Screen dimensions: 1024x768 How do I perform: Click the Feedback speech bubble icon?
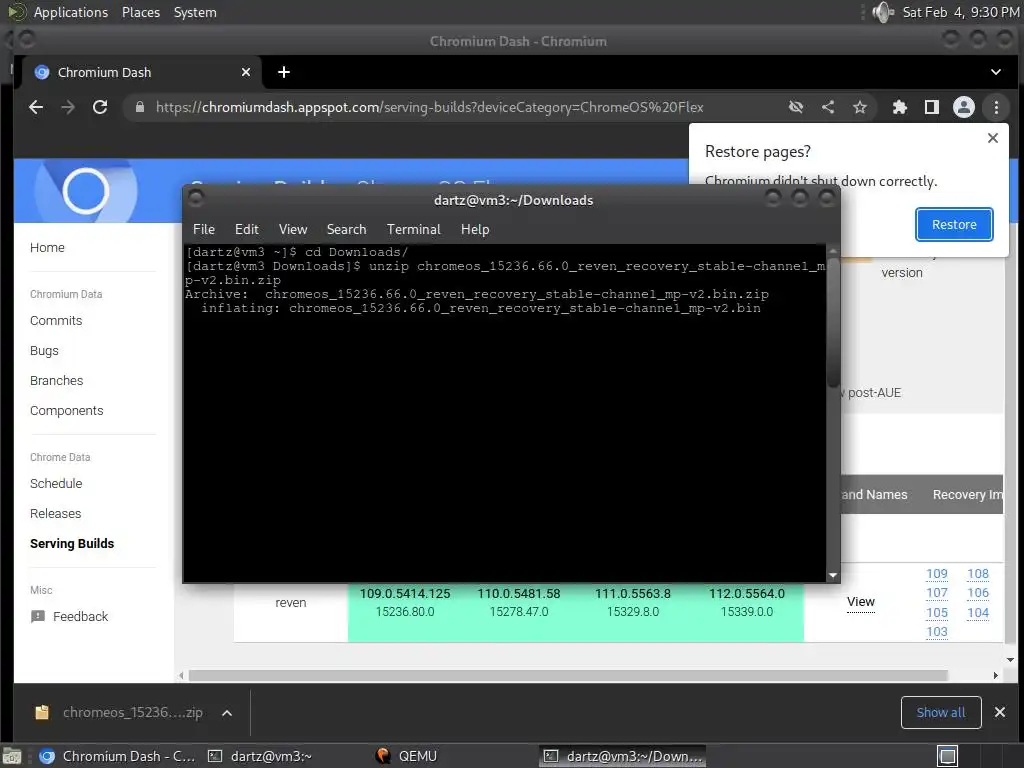coord(38,616)
